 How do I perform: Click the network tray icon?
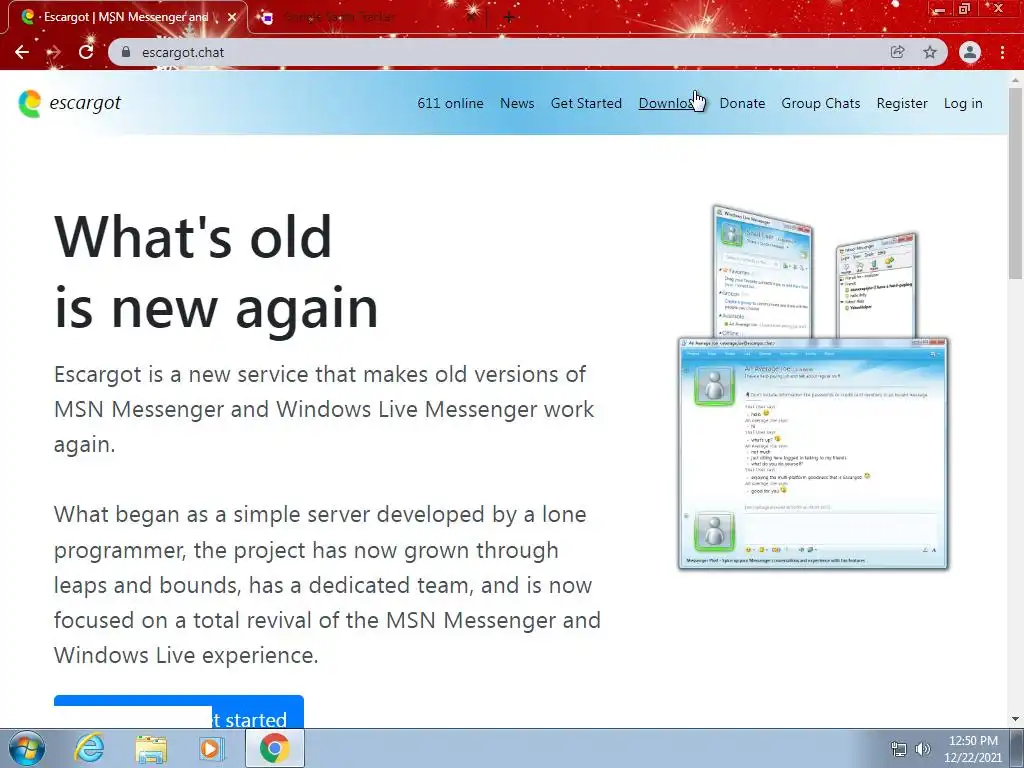[899, 749]
